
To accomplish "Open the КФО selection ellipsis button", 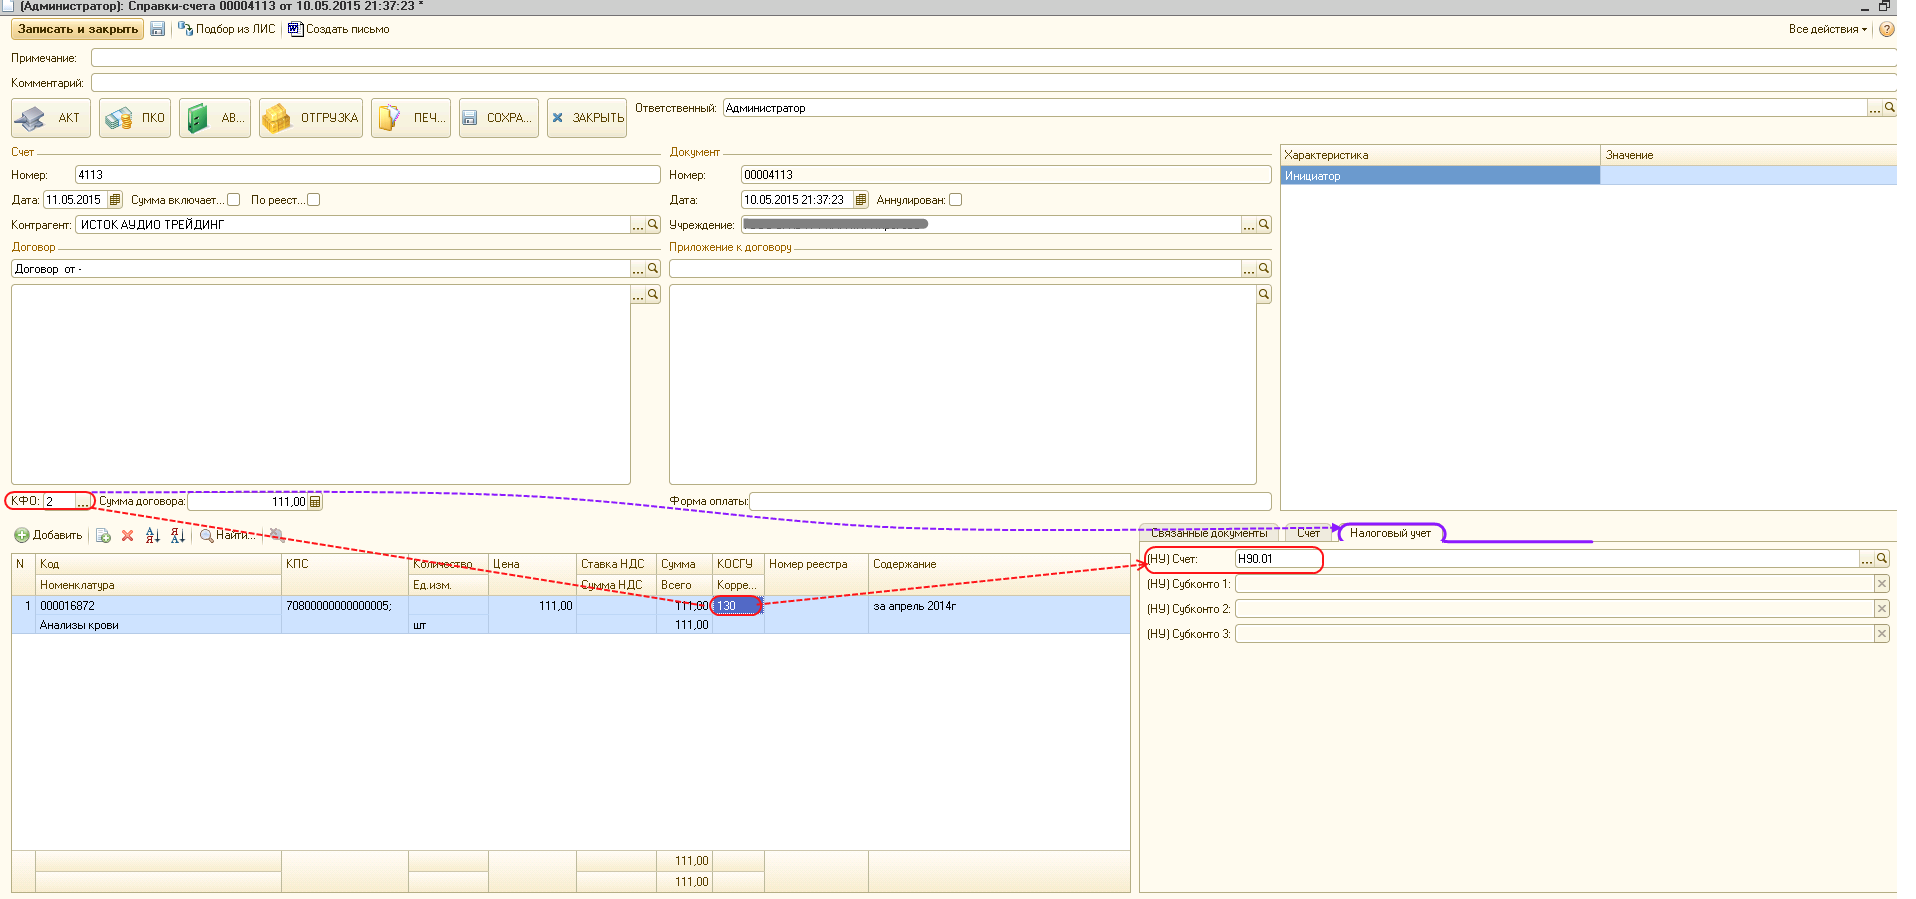I will coord(82,502).
